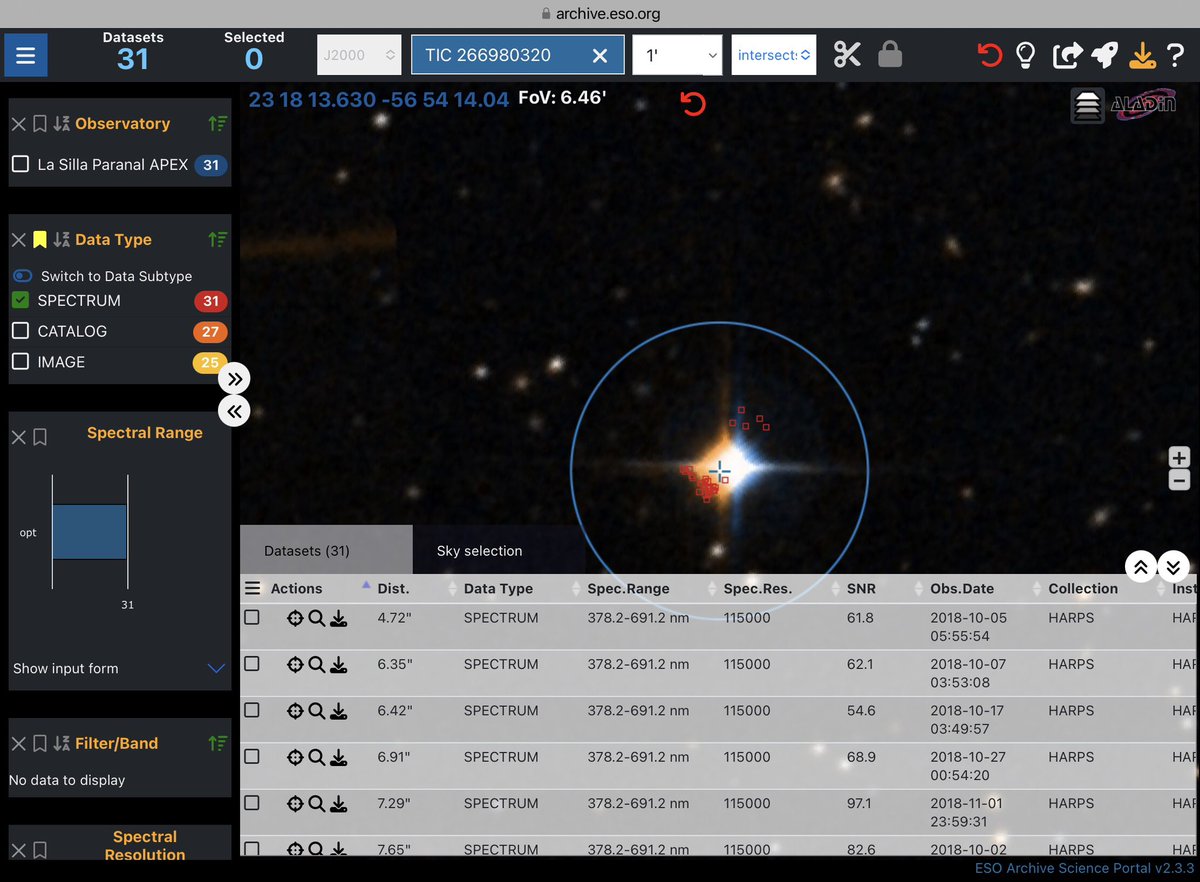
Task: Click the red reset icon in toolbar
Action: pyautogui.click(x=990, y=55)
